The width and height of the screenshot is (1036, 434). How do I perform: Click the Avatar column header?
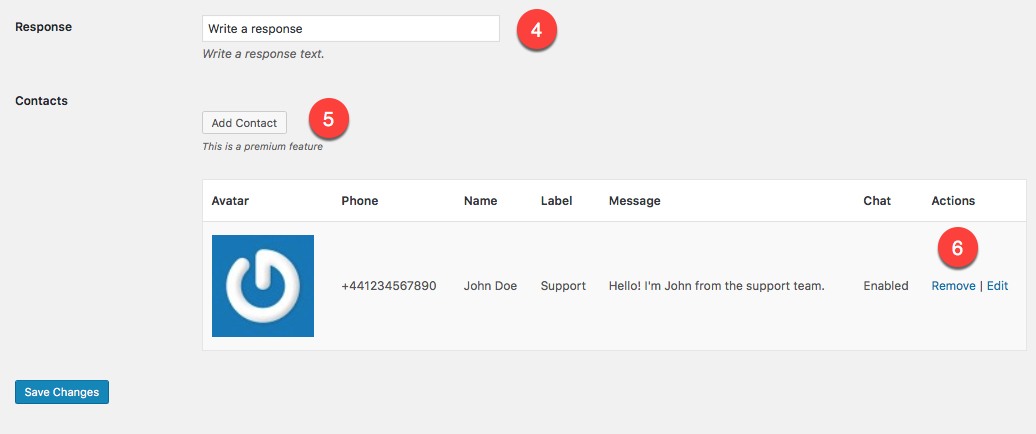(230, 201)
